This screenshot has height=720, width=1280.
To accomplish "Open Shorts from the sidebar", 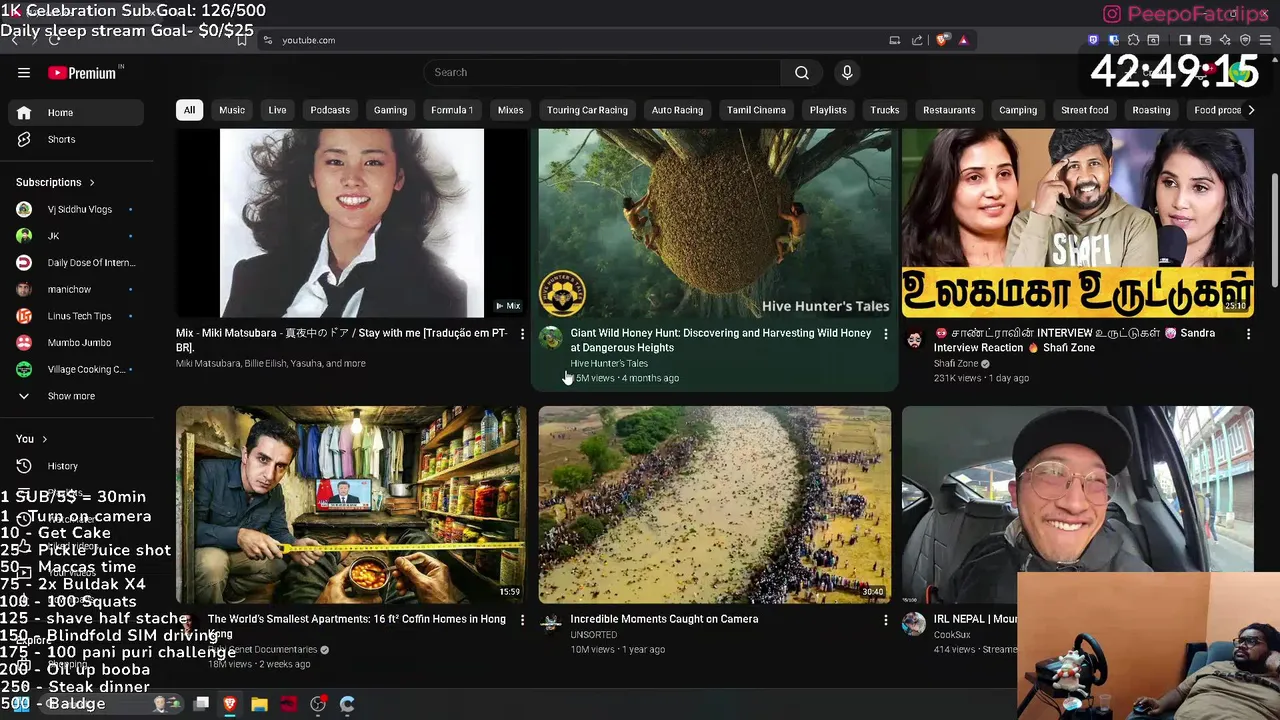I will [x=78, y=139].
